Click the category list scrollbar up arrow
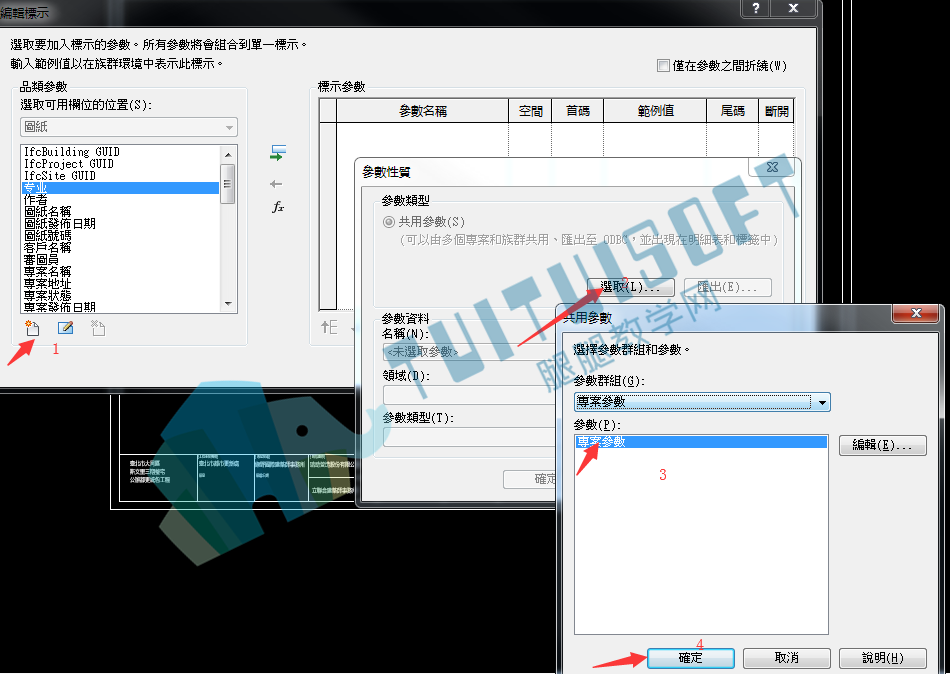This screenshot has width=950, height=674. click(x=228, y=154)
